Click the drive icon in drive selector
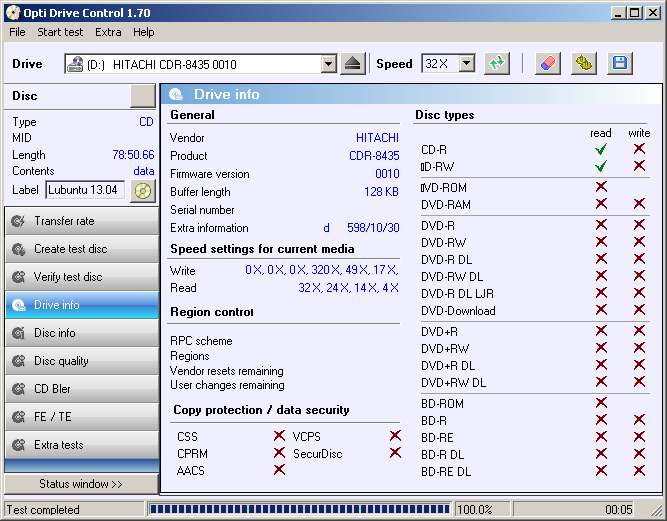The width and height of the screenshot is (667, 521). pos(75,64)
